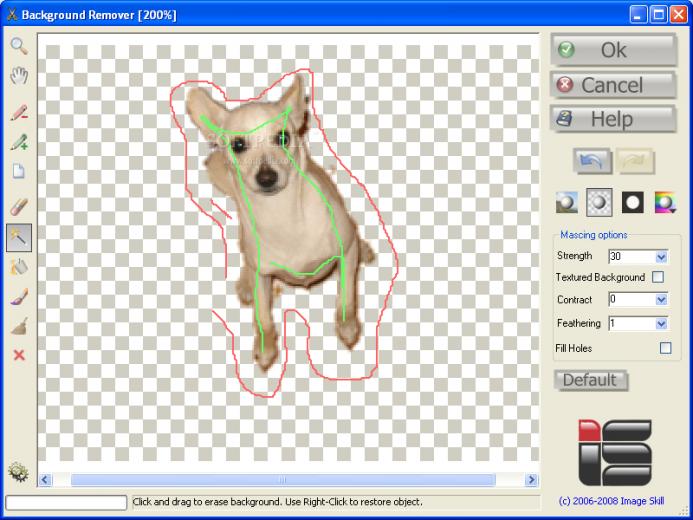The width and height of the screenshot is (693, 520).
Task: Click the Cancel button
Action: coord(613,84)
